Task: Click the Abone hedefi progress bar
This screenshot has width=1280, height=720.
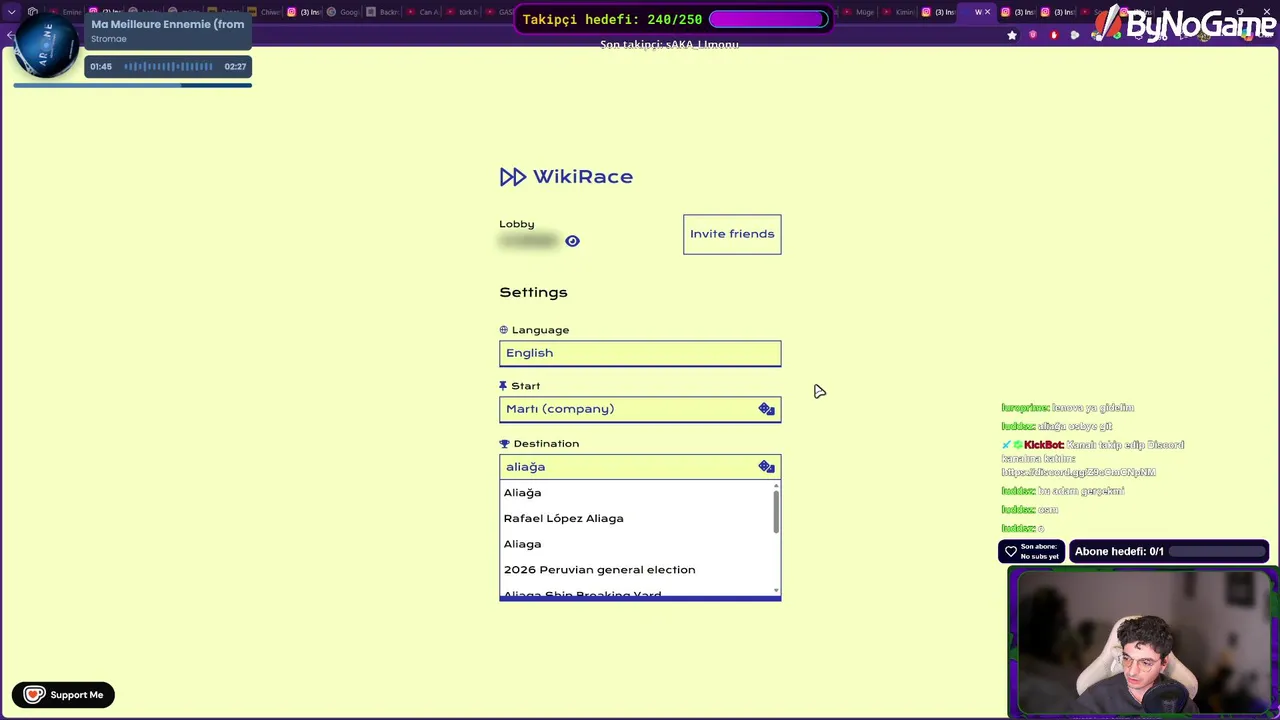Action: tap(1218, 551)
